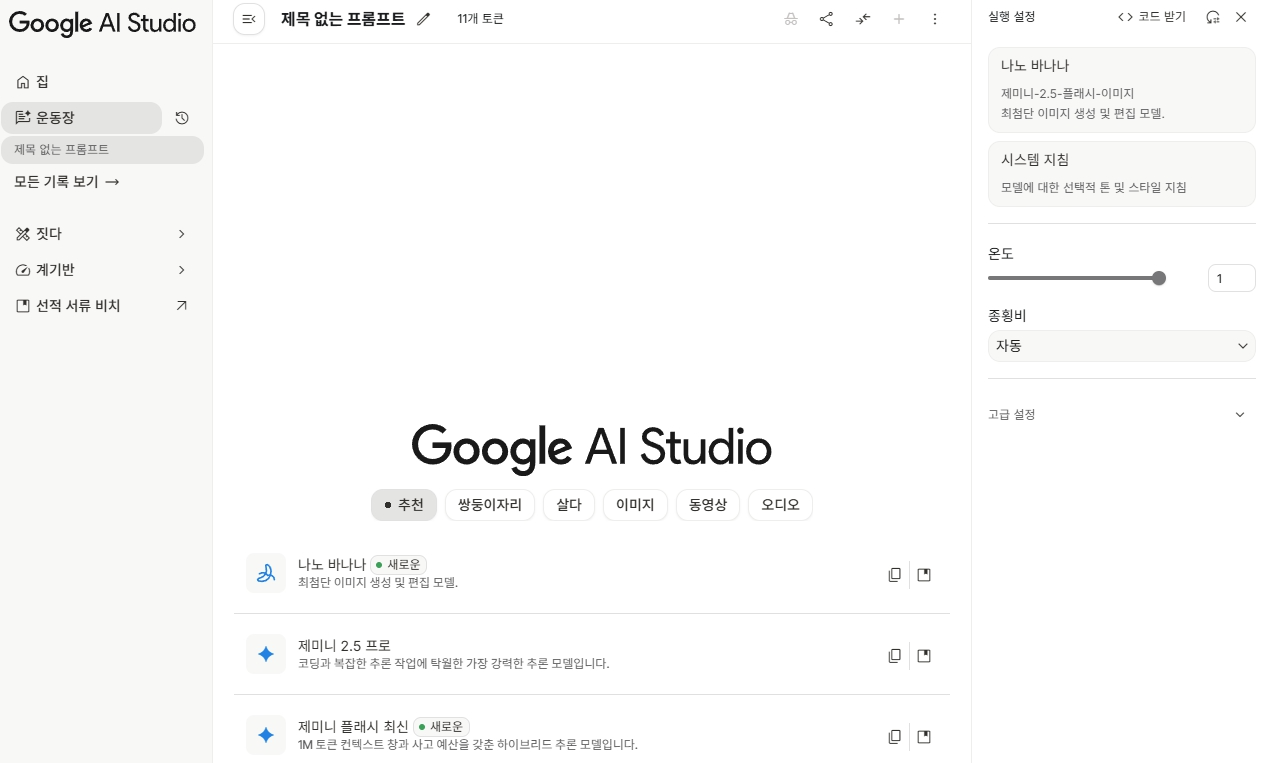Click the temperature value input field
Viewport: 1264px width, 763px height.
click(x=1231, y=279)
